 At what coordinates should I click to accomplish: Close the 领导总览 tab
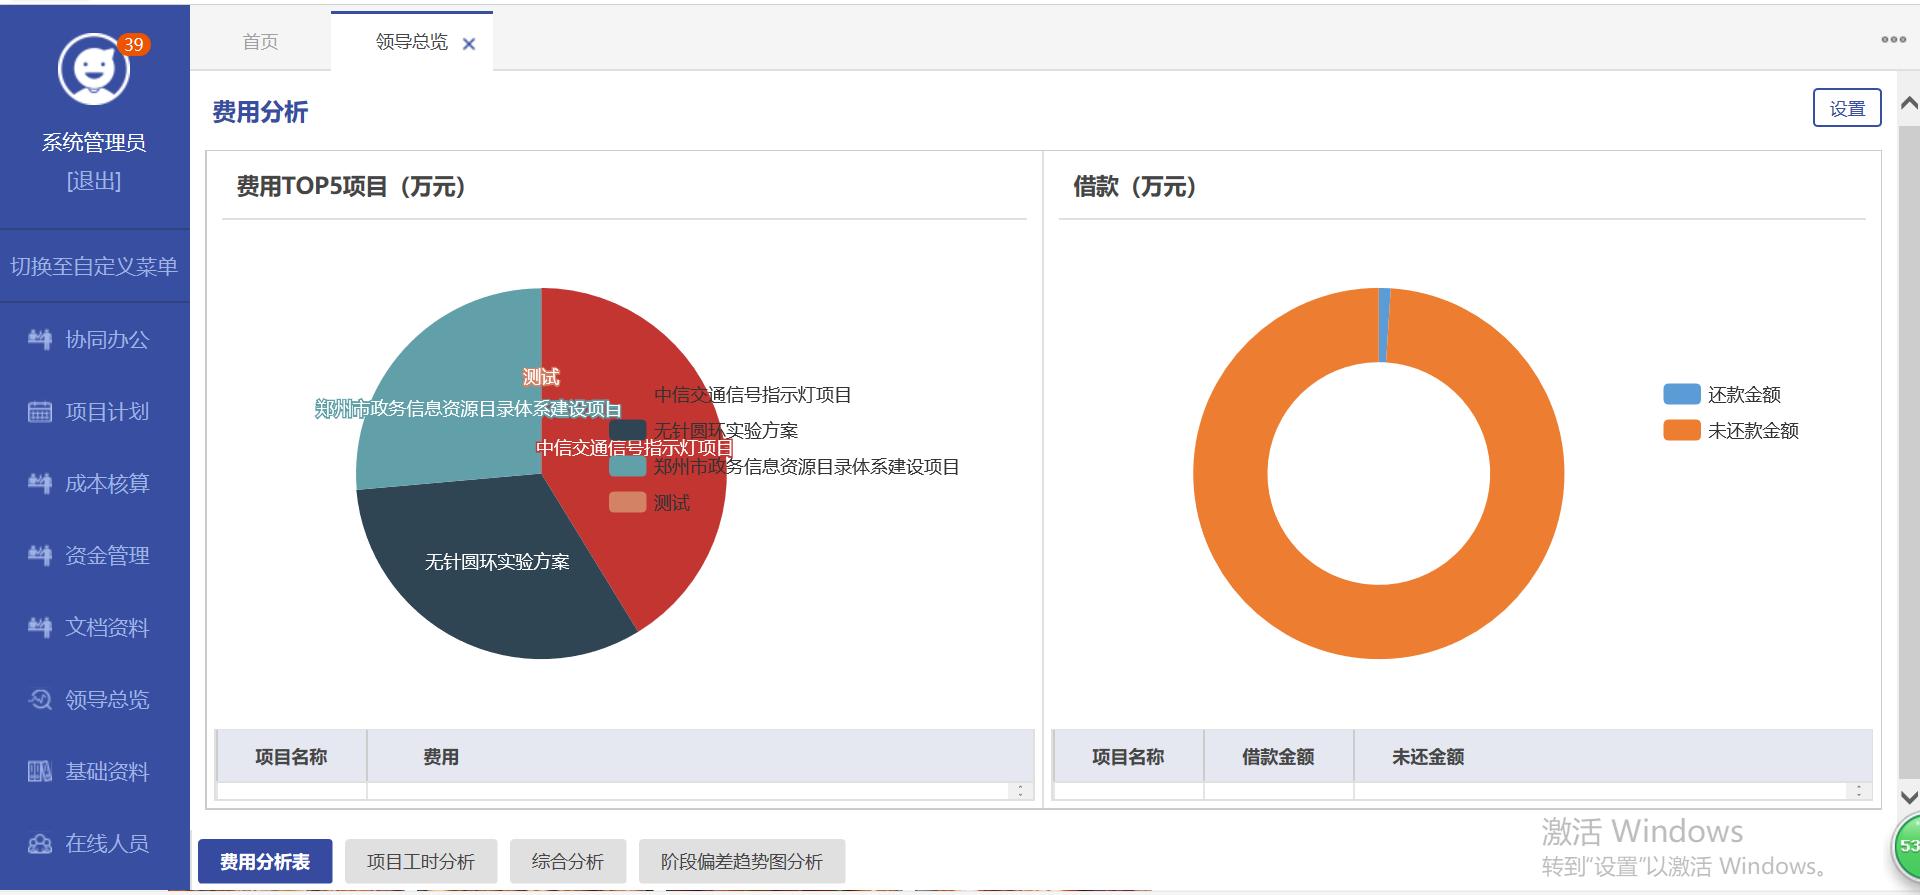click(x=469, y=44)
